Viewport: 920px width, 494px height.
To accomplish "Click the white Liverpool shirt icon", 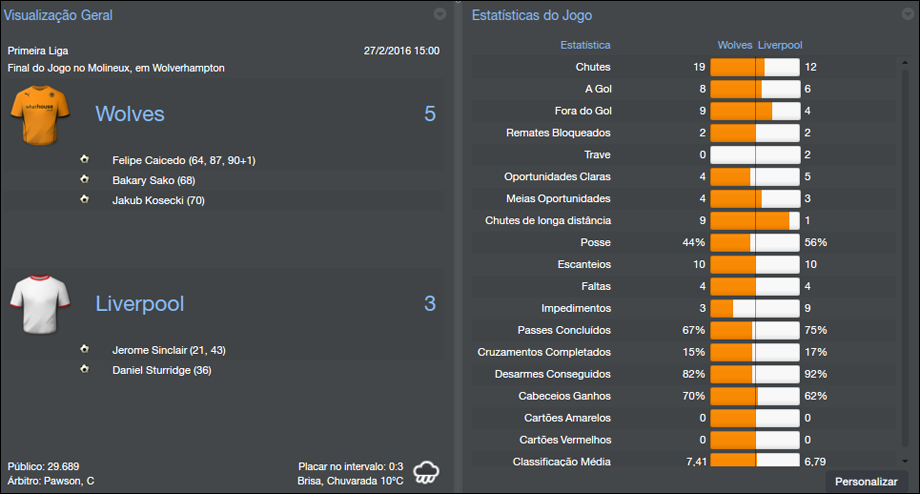I will click(x=37, y=304).
